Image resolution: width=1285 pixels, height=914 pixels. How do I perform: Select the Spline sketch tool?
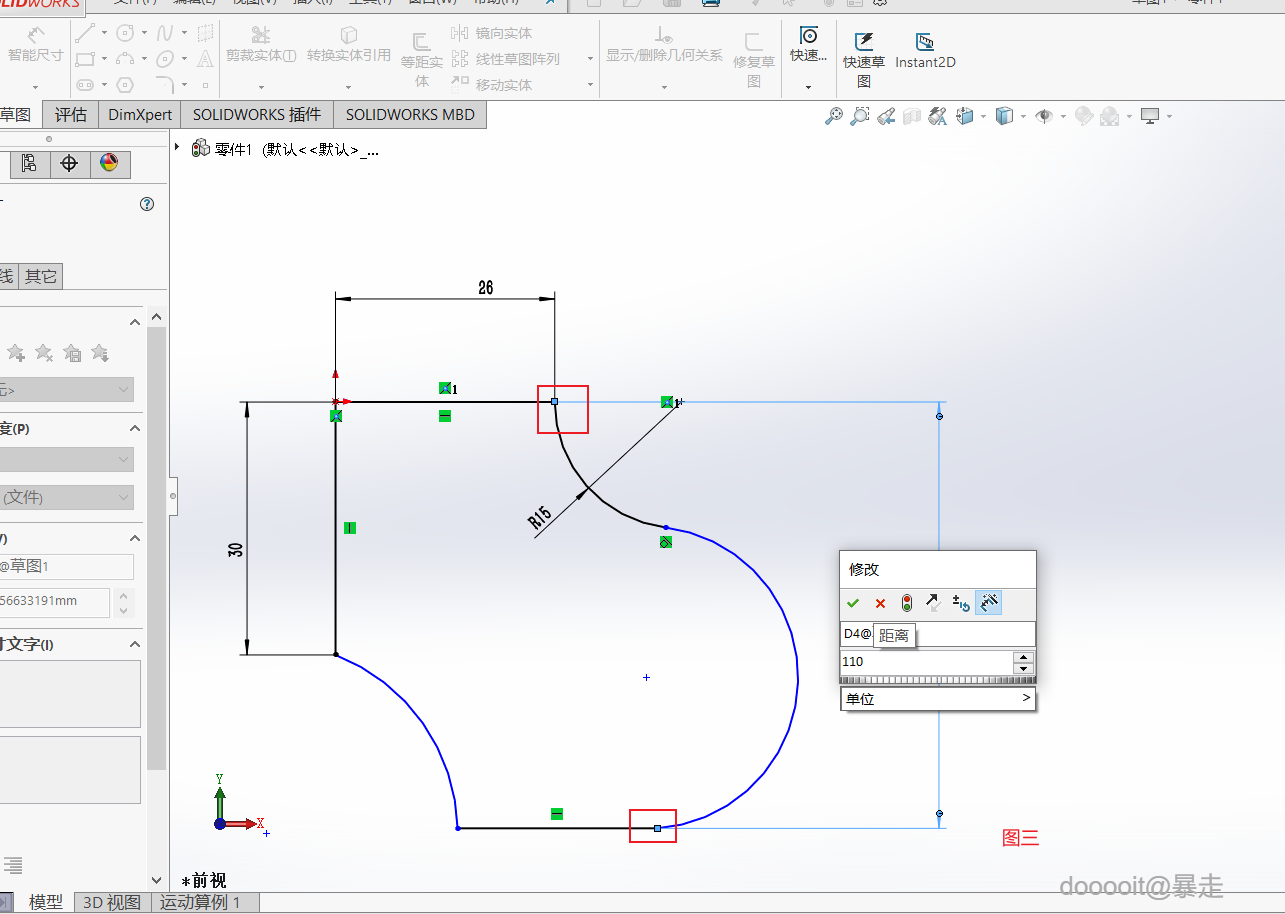pos(166,33)
